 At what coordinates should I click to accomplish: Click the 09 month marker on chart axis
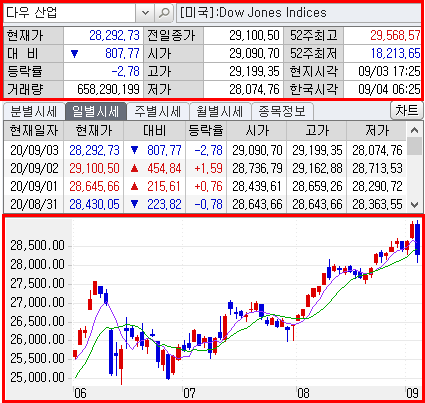pos(412,393)
